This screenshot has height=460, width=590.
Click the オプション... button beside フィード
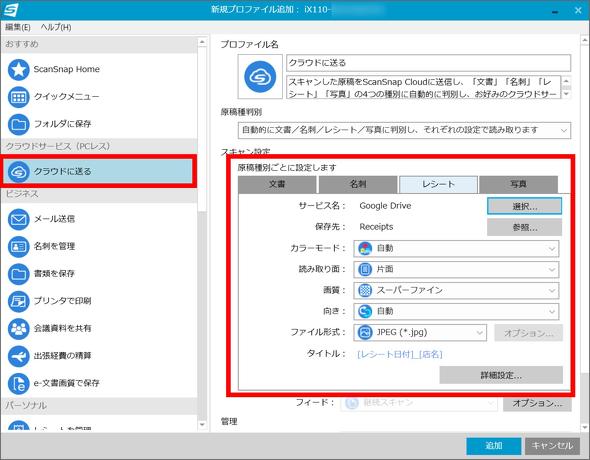(537, 403)
